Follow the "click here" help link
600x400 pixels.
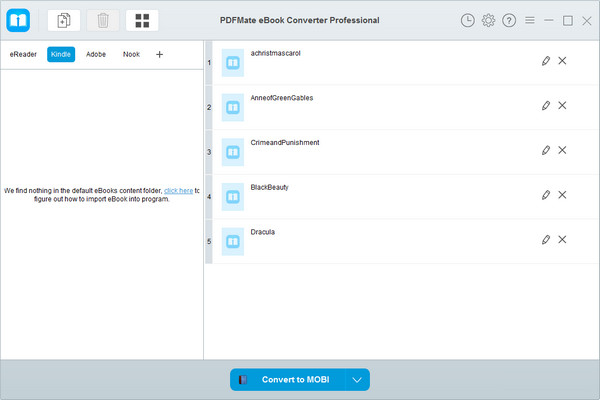coord(178,190)
